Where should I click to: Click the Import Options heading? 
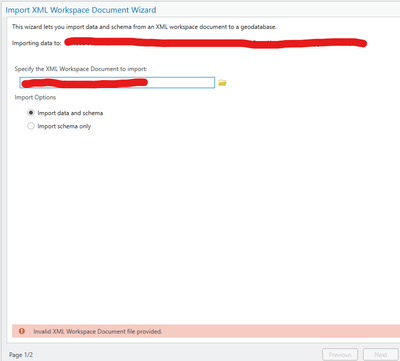click(x=35, y=97)
